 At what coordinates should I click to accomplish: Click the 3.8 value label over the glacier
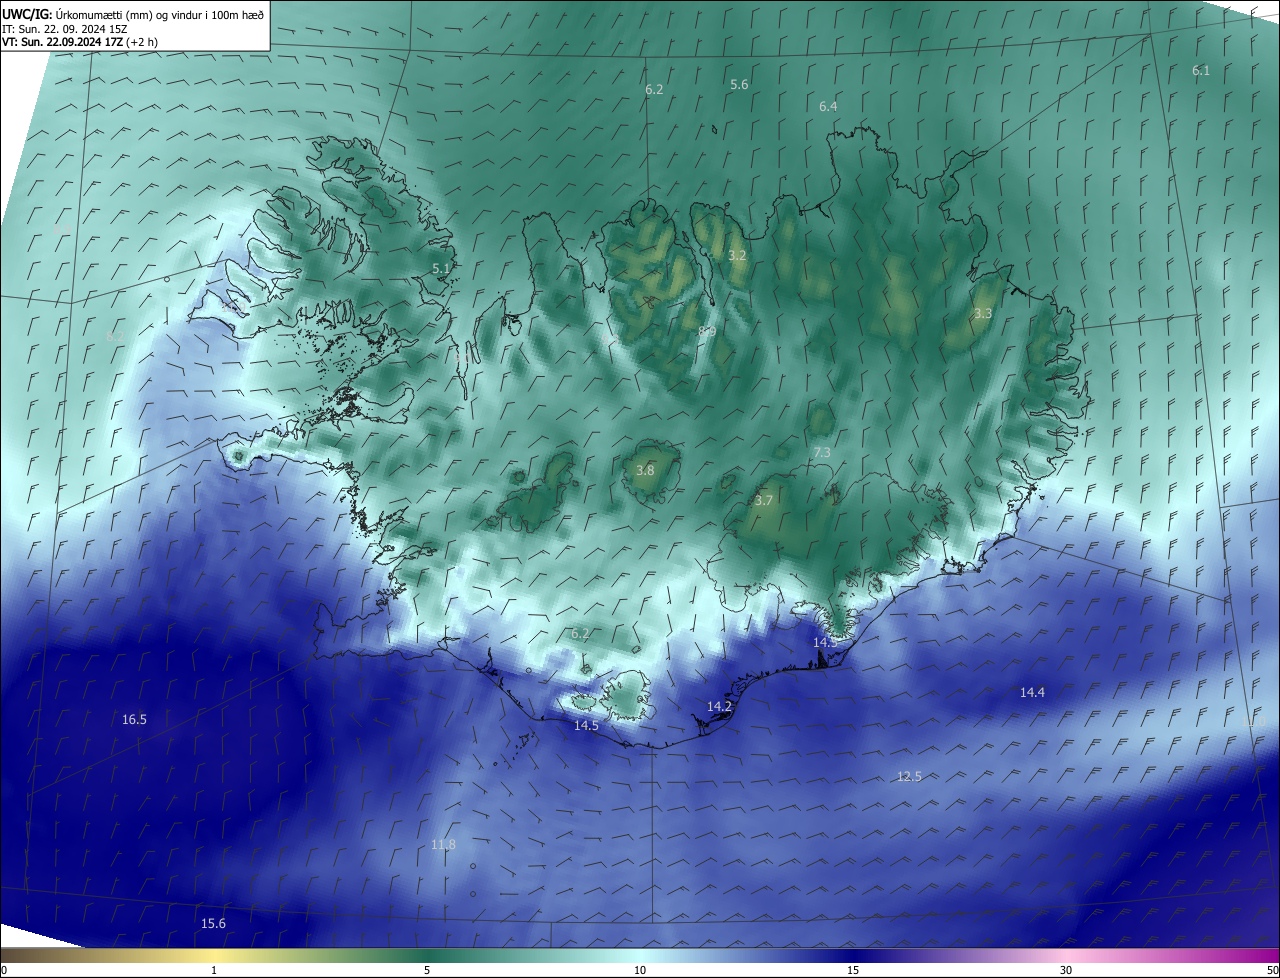point(645,470)
